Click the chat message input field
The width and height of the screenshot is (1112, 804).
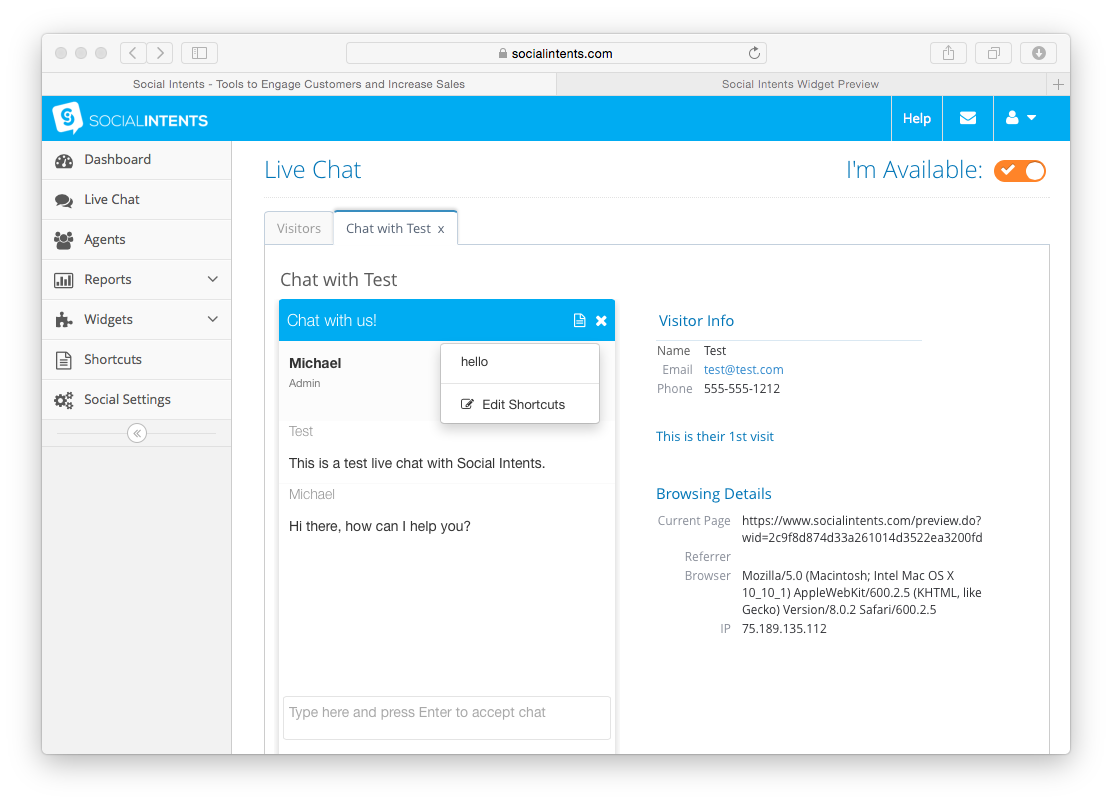point(447,718)
